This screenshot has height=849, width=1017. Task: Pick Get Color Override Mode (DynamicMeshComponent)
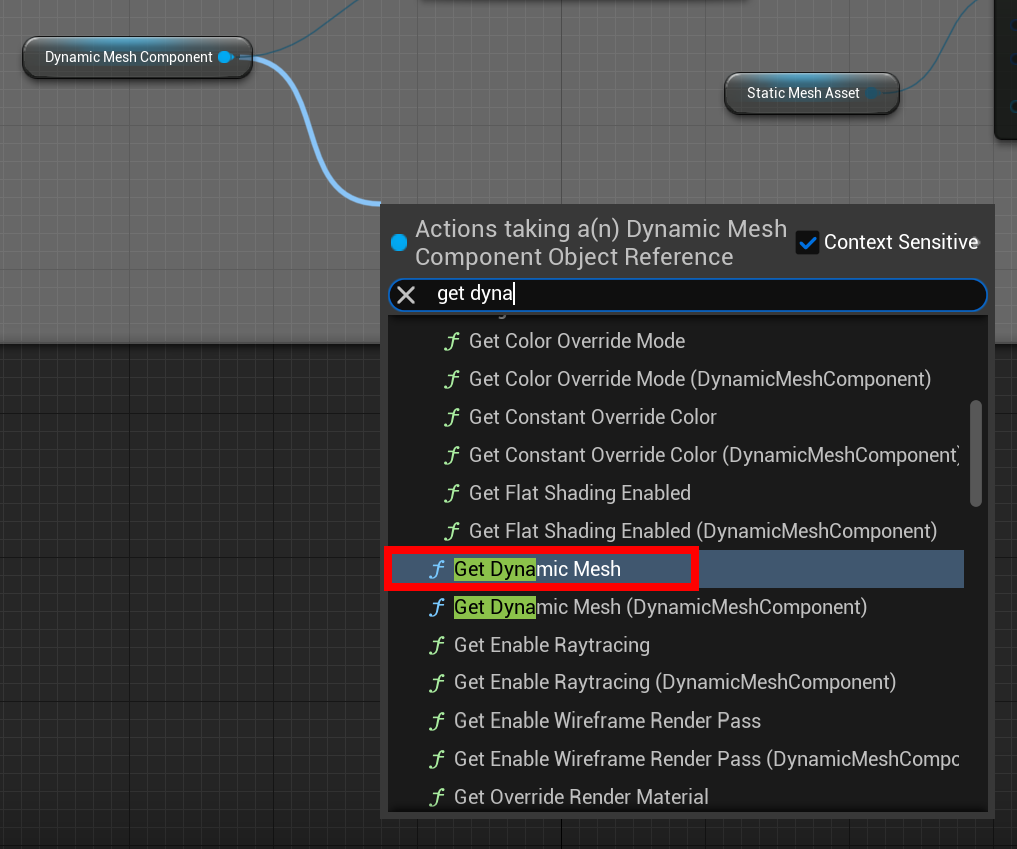(677, 379)
